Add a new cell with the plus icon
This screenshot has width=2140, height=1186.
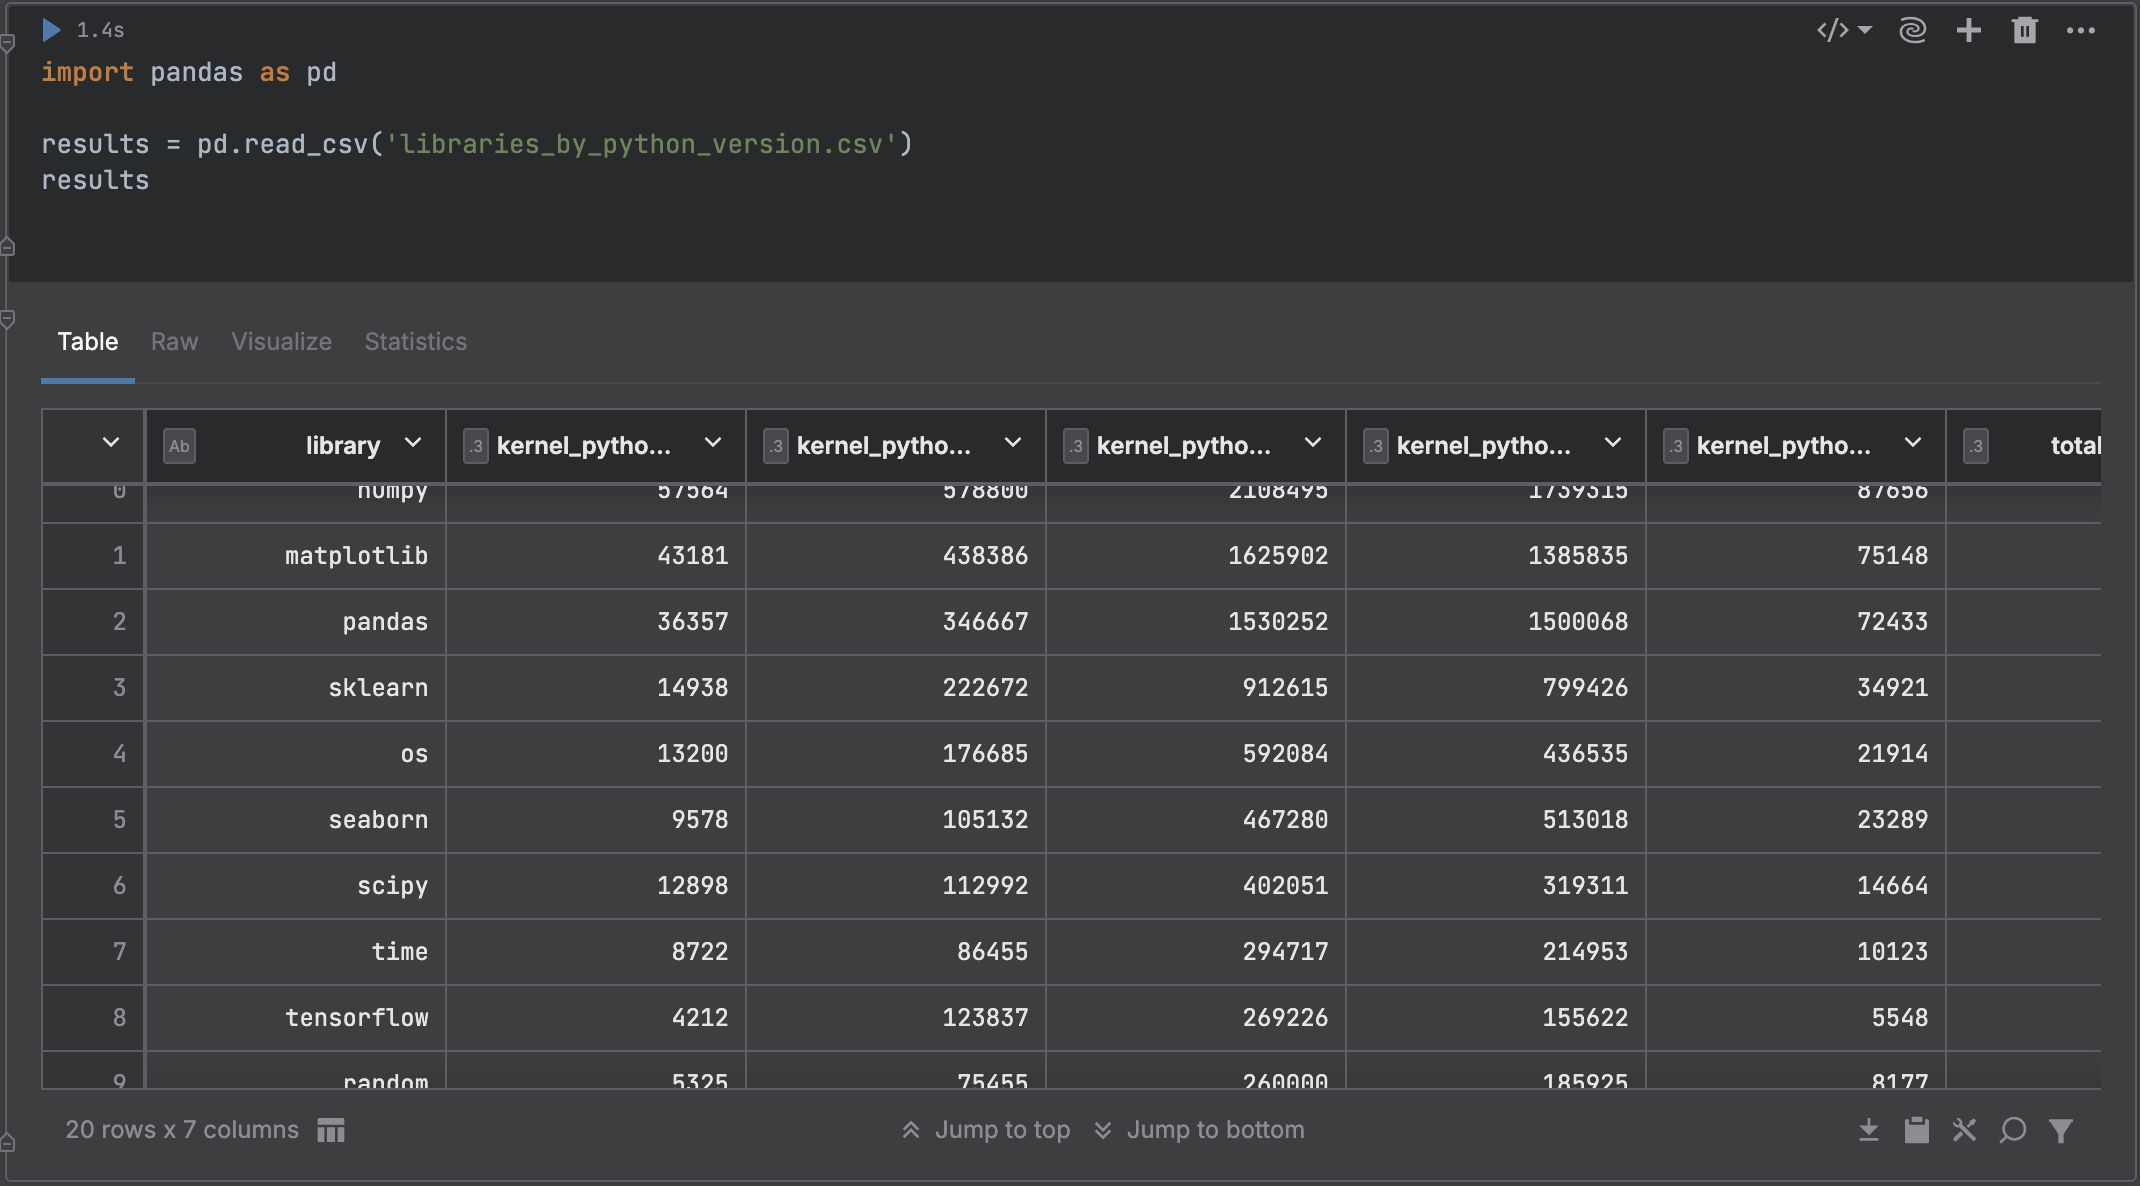[1968, 30]
